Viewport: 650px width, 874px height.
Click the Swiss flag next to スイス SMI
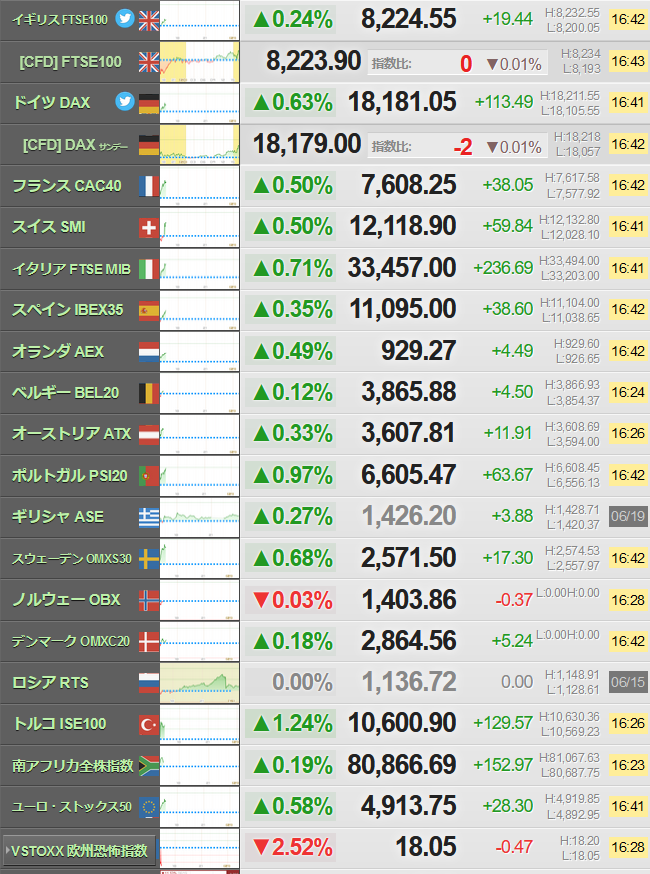149,227
